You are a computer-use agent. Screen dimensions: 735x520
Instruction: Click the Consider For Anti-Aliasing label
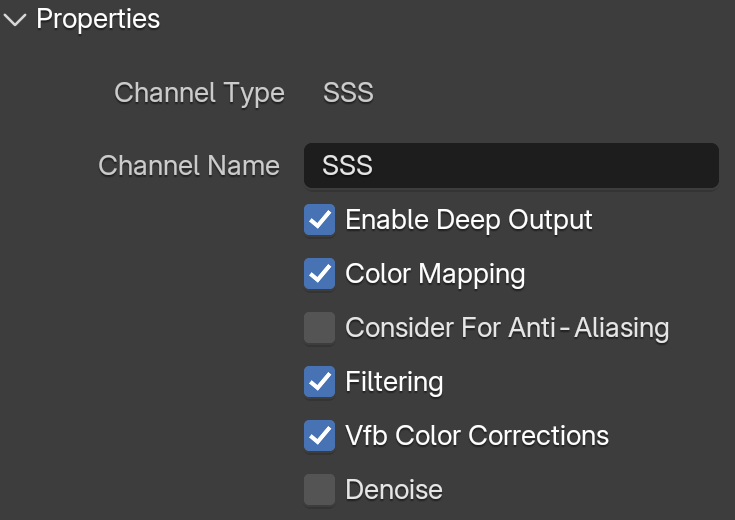pos(507,327)
